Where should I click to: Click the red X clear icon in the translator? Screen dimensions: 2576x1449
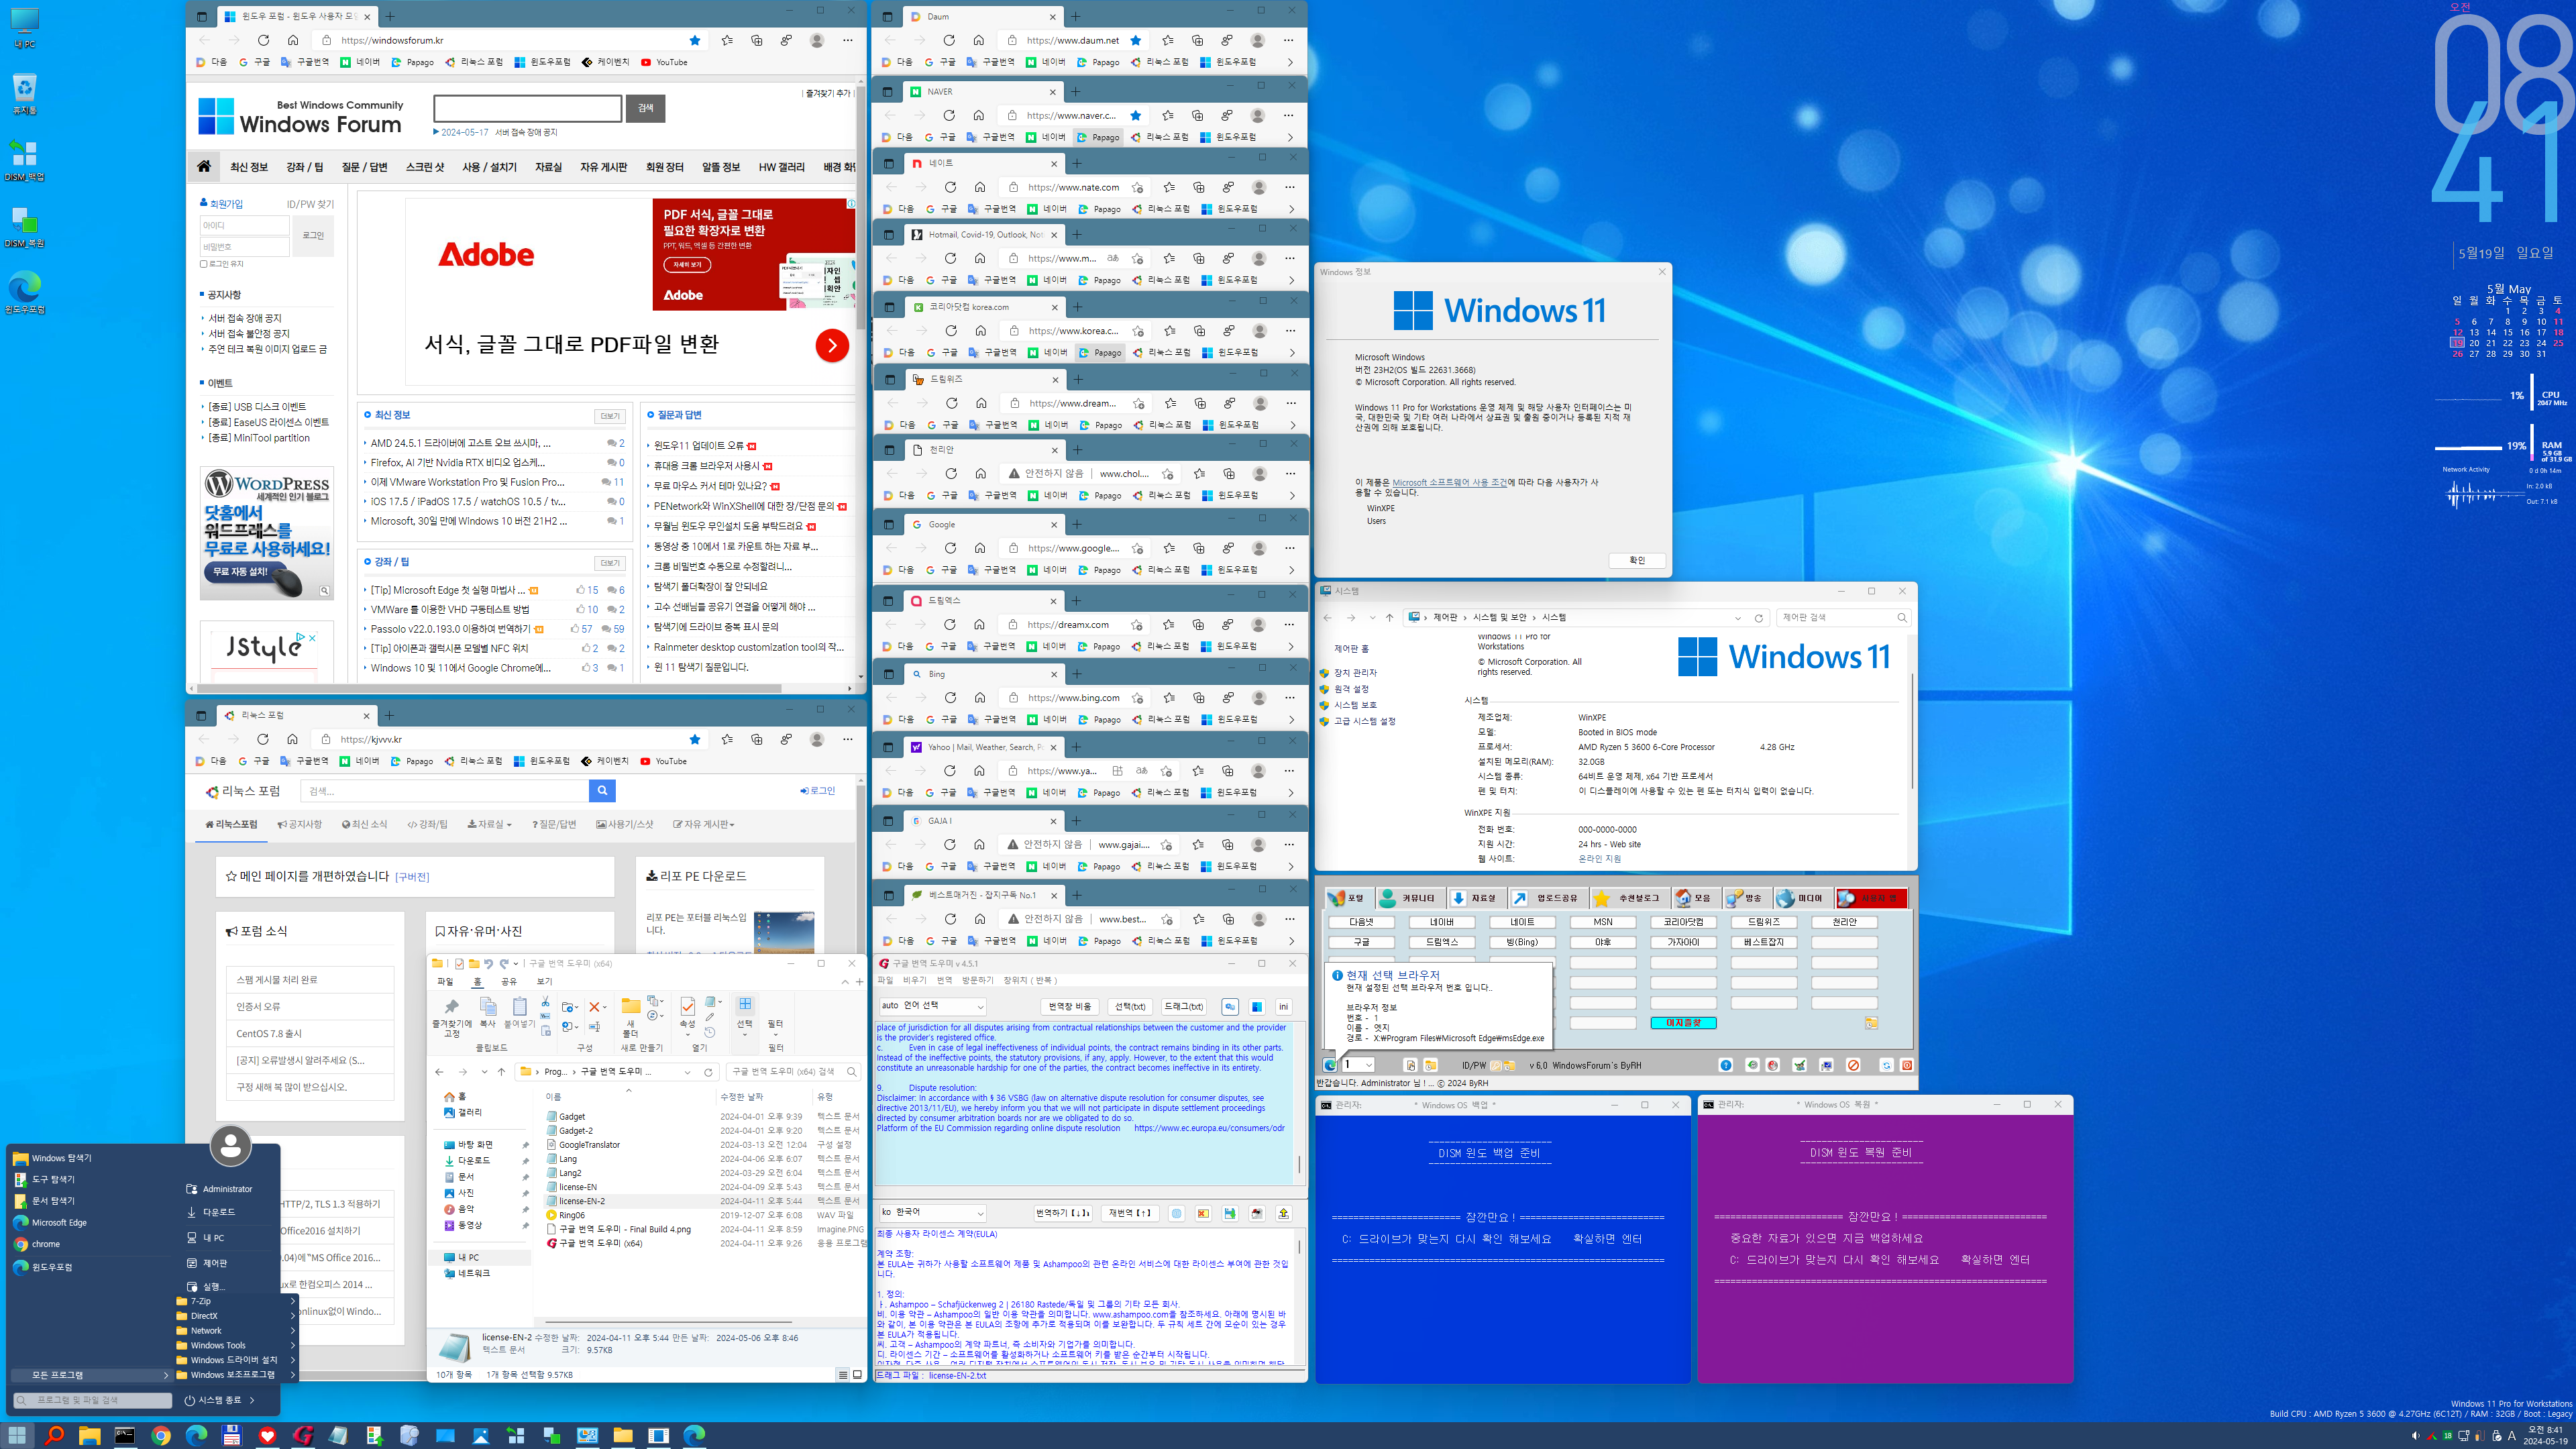tap(1203, 1213)
